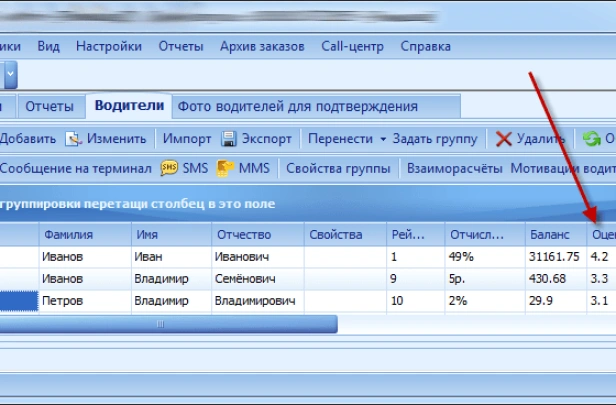The height and width of the screenshot is (405, 616).
Task: Click the MMS folder icon
Action: [x=225, y=168]
